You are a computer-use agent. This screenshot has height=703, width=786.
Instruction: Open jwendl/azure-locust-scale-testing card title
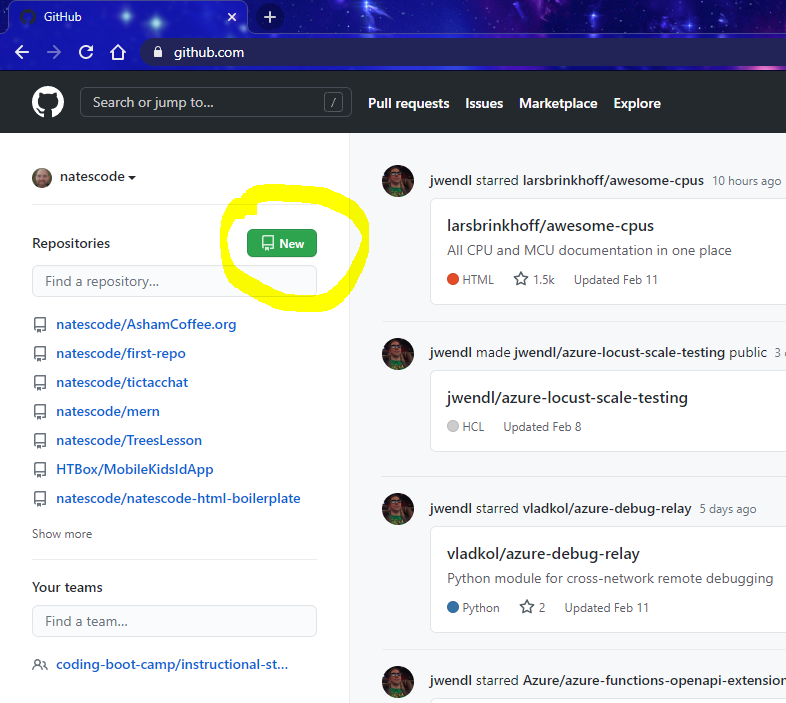click(567, 398)
